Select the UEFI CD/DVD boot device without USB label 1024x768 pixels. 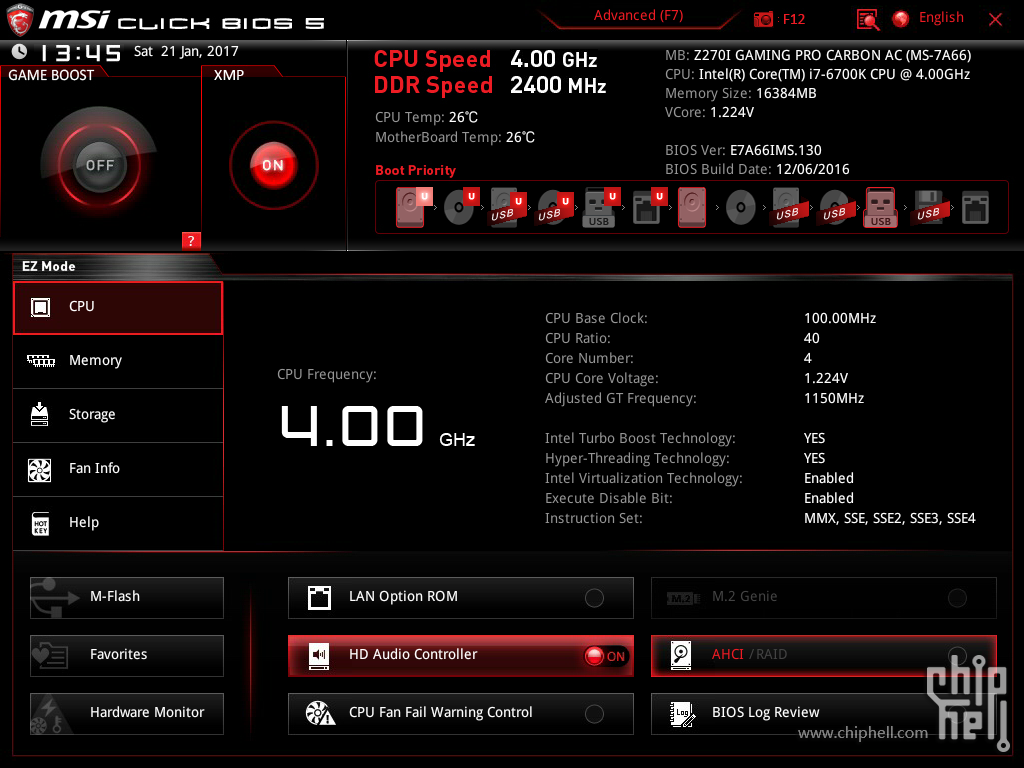(460, 207)
